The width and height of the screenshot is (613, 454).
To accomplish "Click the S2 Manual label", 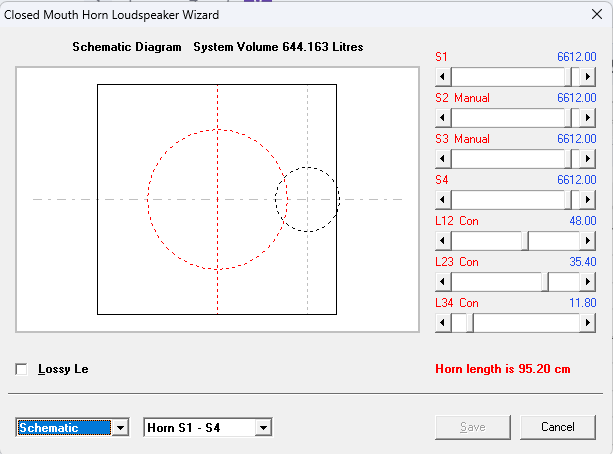I will [462, 98].
